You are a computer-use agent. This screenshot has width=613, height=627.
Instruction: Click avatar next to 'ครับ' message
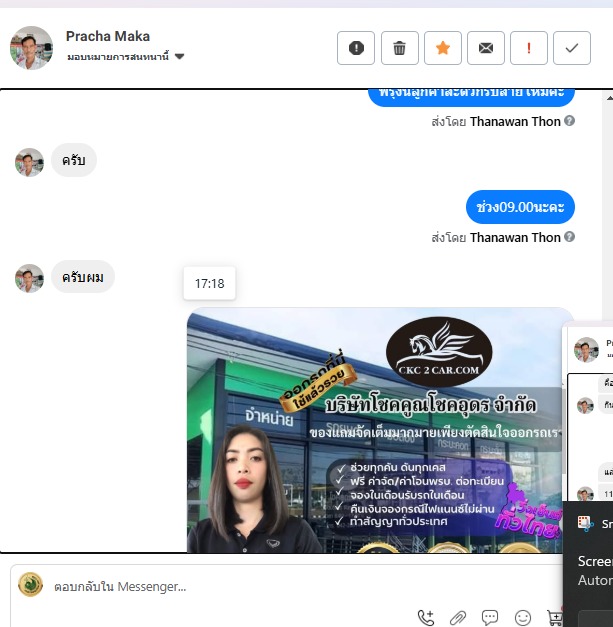(x=29, y=162)
